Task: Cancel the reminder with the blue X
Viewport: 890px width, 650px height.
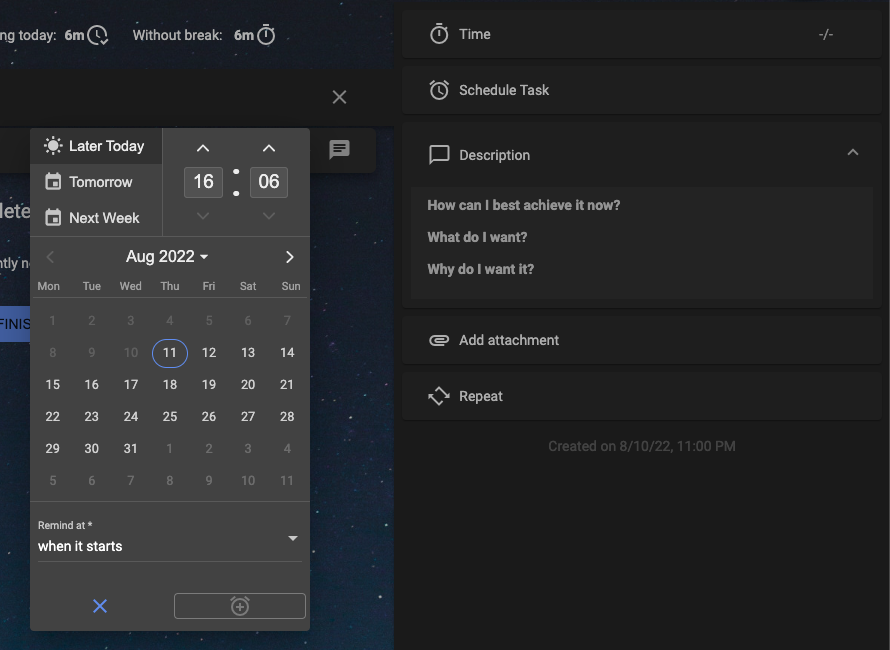Action: pyautogui.click(x=99, y=605)
